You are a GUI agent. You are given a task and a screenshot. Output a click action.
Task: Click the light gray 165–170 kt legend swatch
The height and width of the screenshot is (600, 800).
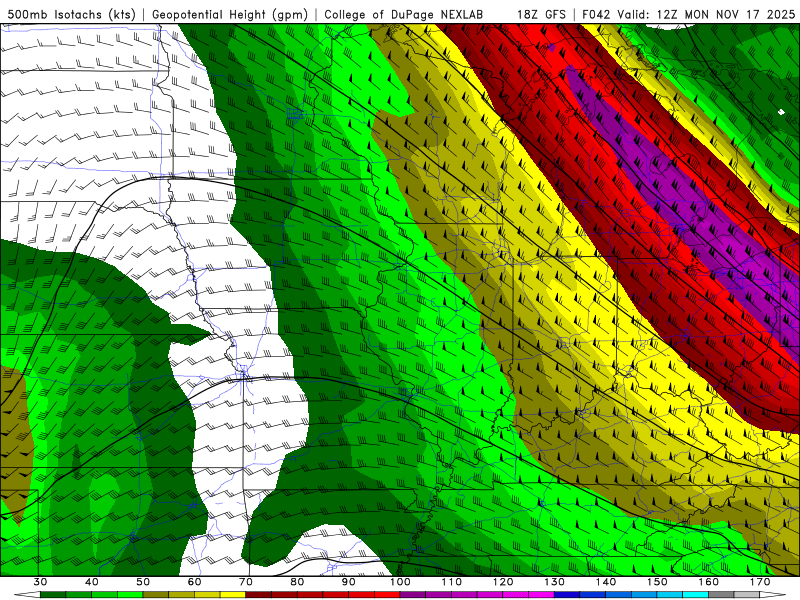pyautogui.click(x=747, y=595)
